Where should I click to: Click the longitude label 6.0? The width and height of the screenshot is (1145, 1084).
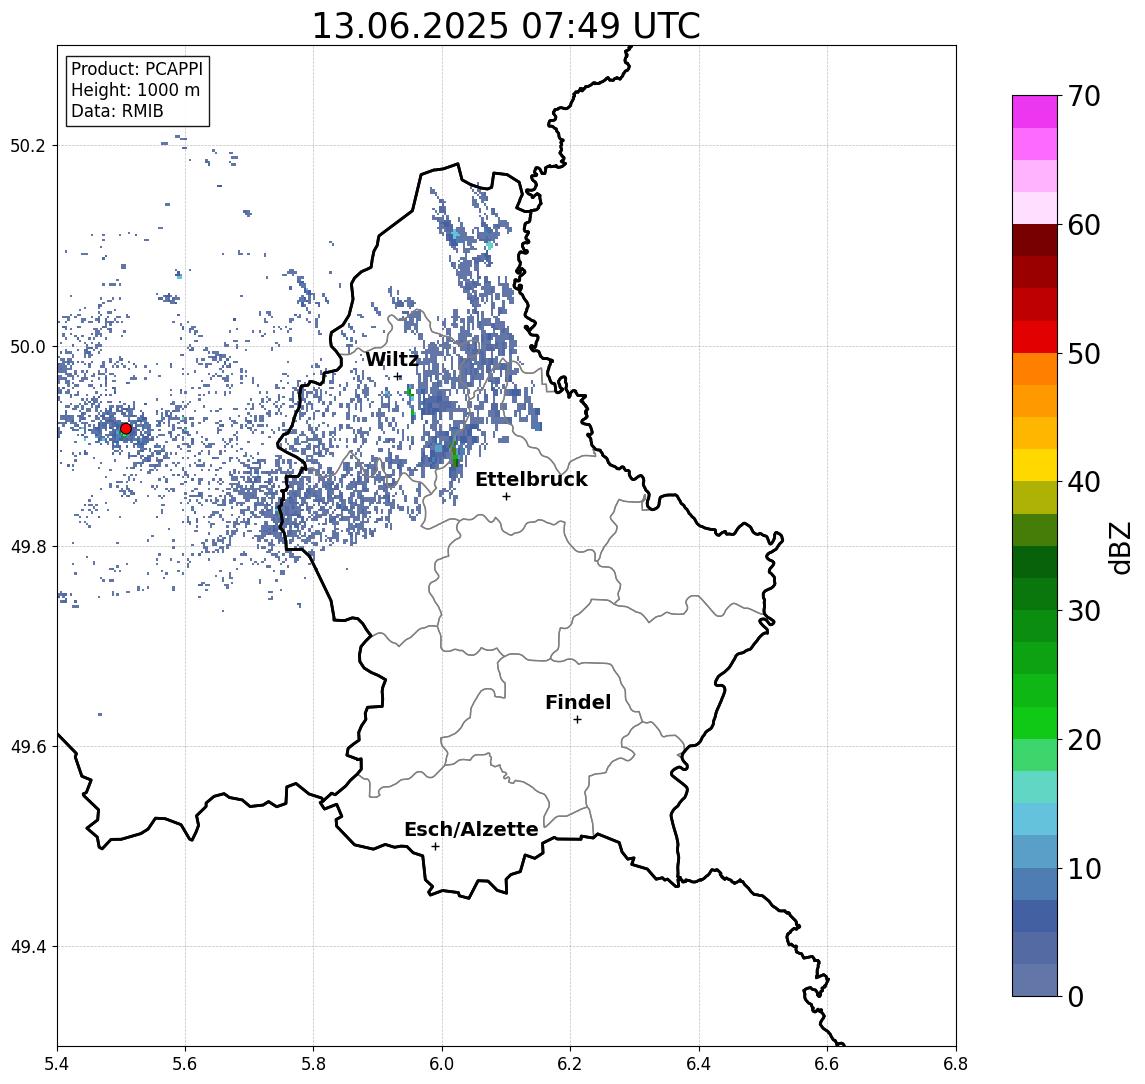click(x=442, y=1064)
